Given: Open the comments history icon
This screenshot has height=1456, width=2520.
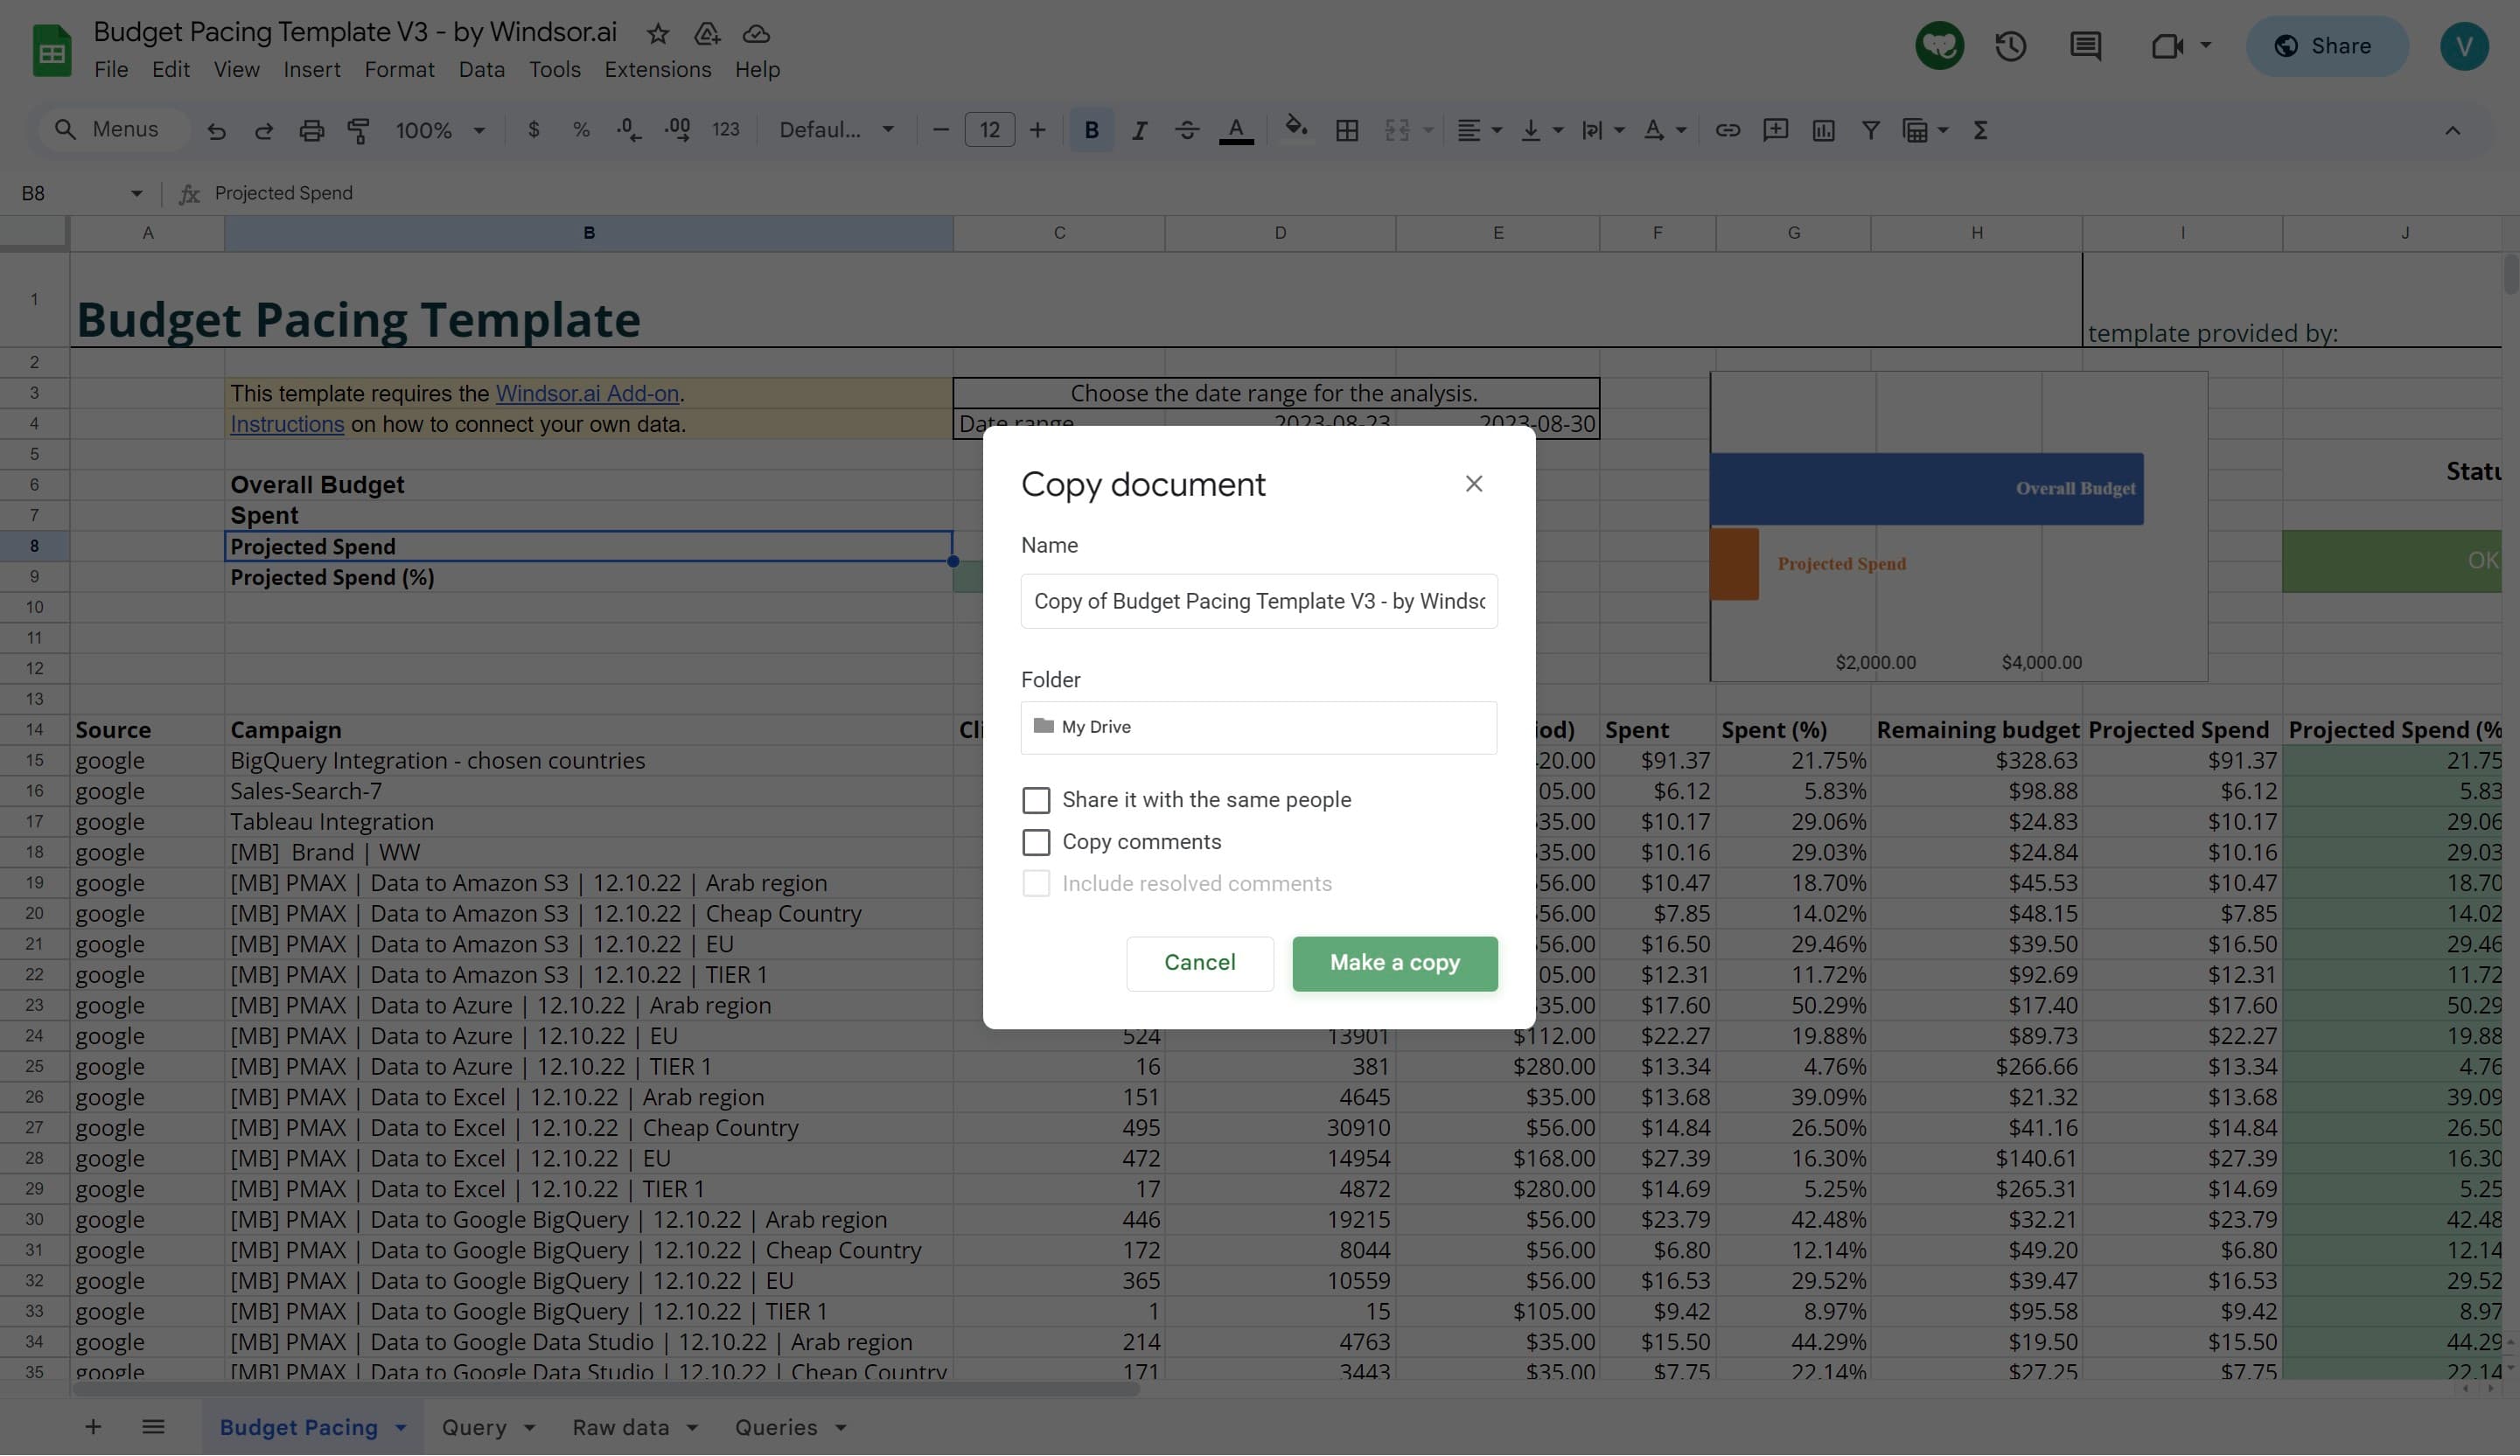Looking at the screenshot, I should [x=2085, y=46].
